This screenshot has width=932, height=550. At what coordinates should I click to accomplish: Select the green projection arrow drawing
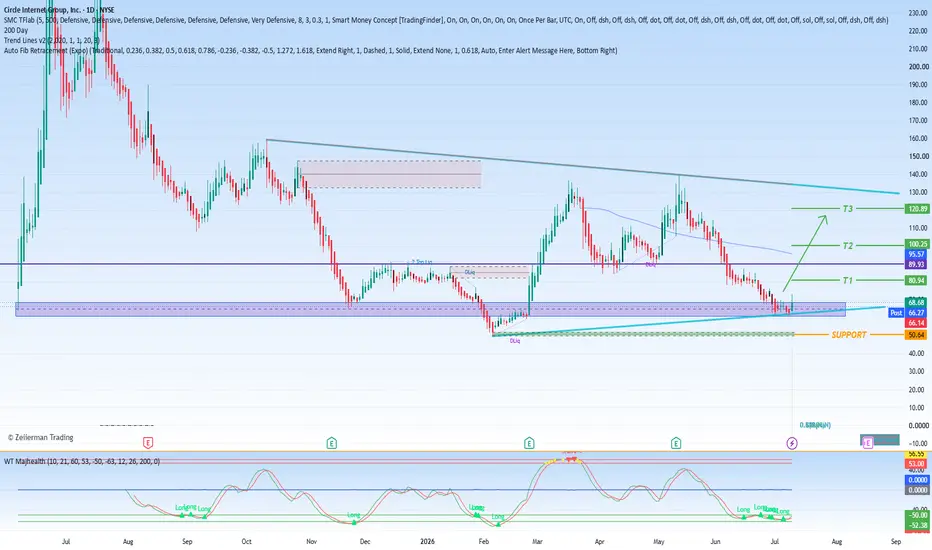(805, 253)
